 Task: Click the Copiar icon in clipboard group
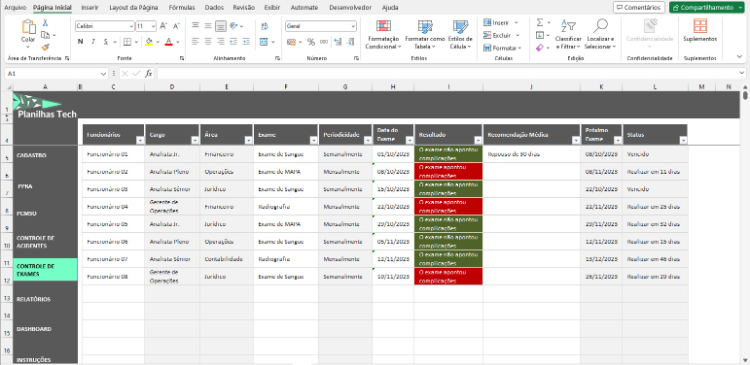[45, 35]
